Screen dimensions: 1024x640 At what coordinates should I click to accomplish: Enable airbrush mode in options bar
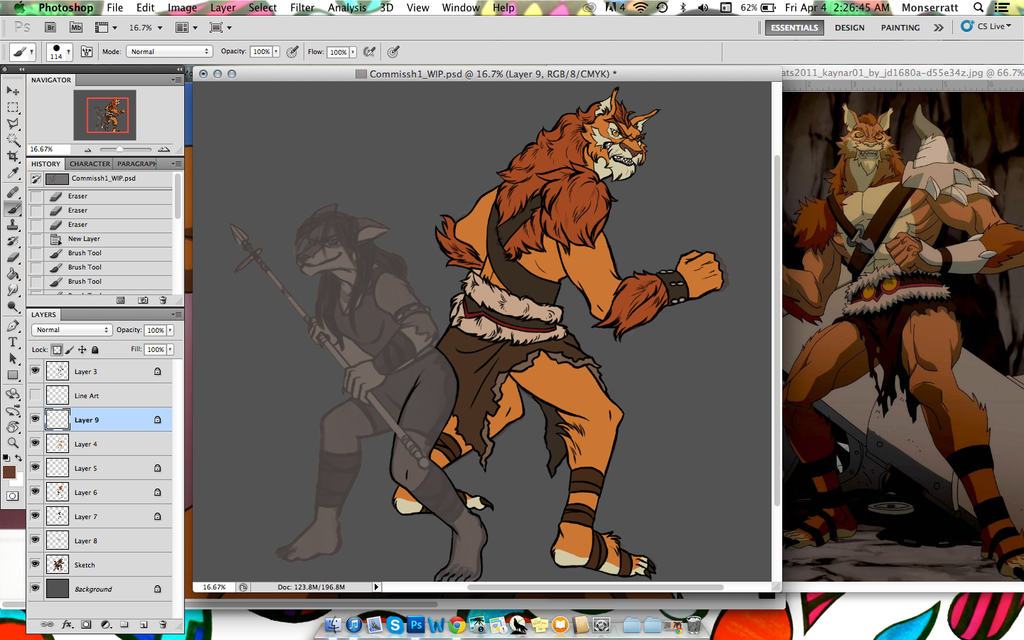[x=370, y=52]
